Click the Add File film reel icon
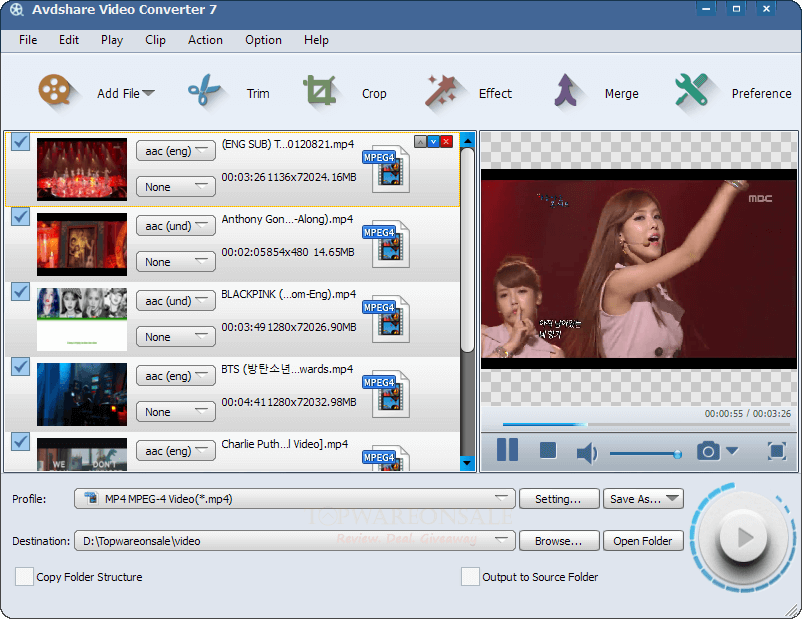802x619 pixels. click(x=54, y=91)
